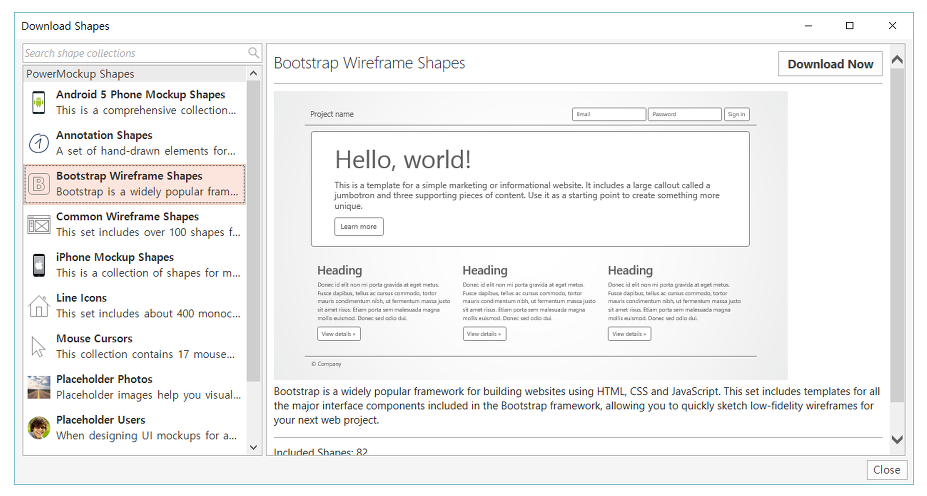Click the Bootstrap wireframe preview image
This screenshot has height=496, width=927.
coord(530,235)
